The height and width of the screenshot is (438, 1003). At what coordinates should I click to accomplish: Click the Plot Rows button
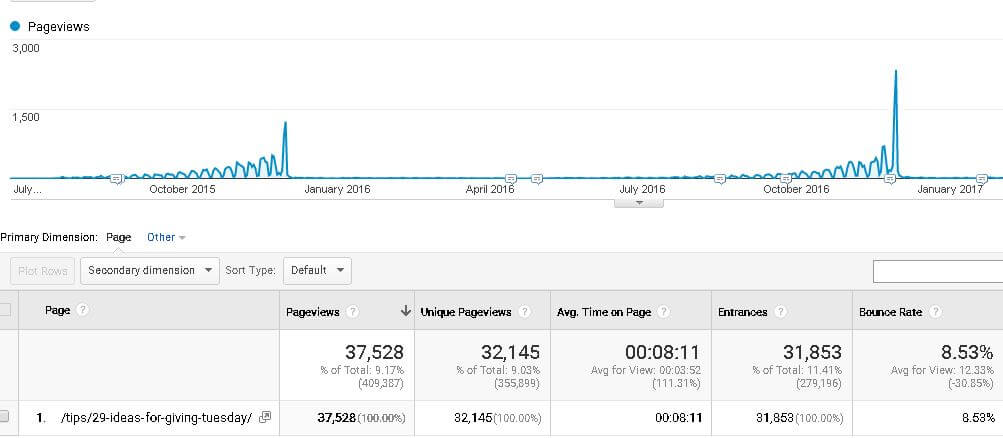(x=43, y=270)
